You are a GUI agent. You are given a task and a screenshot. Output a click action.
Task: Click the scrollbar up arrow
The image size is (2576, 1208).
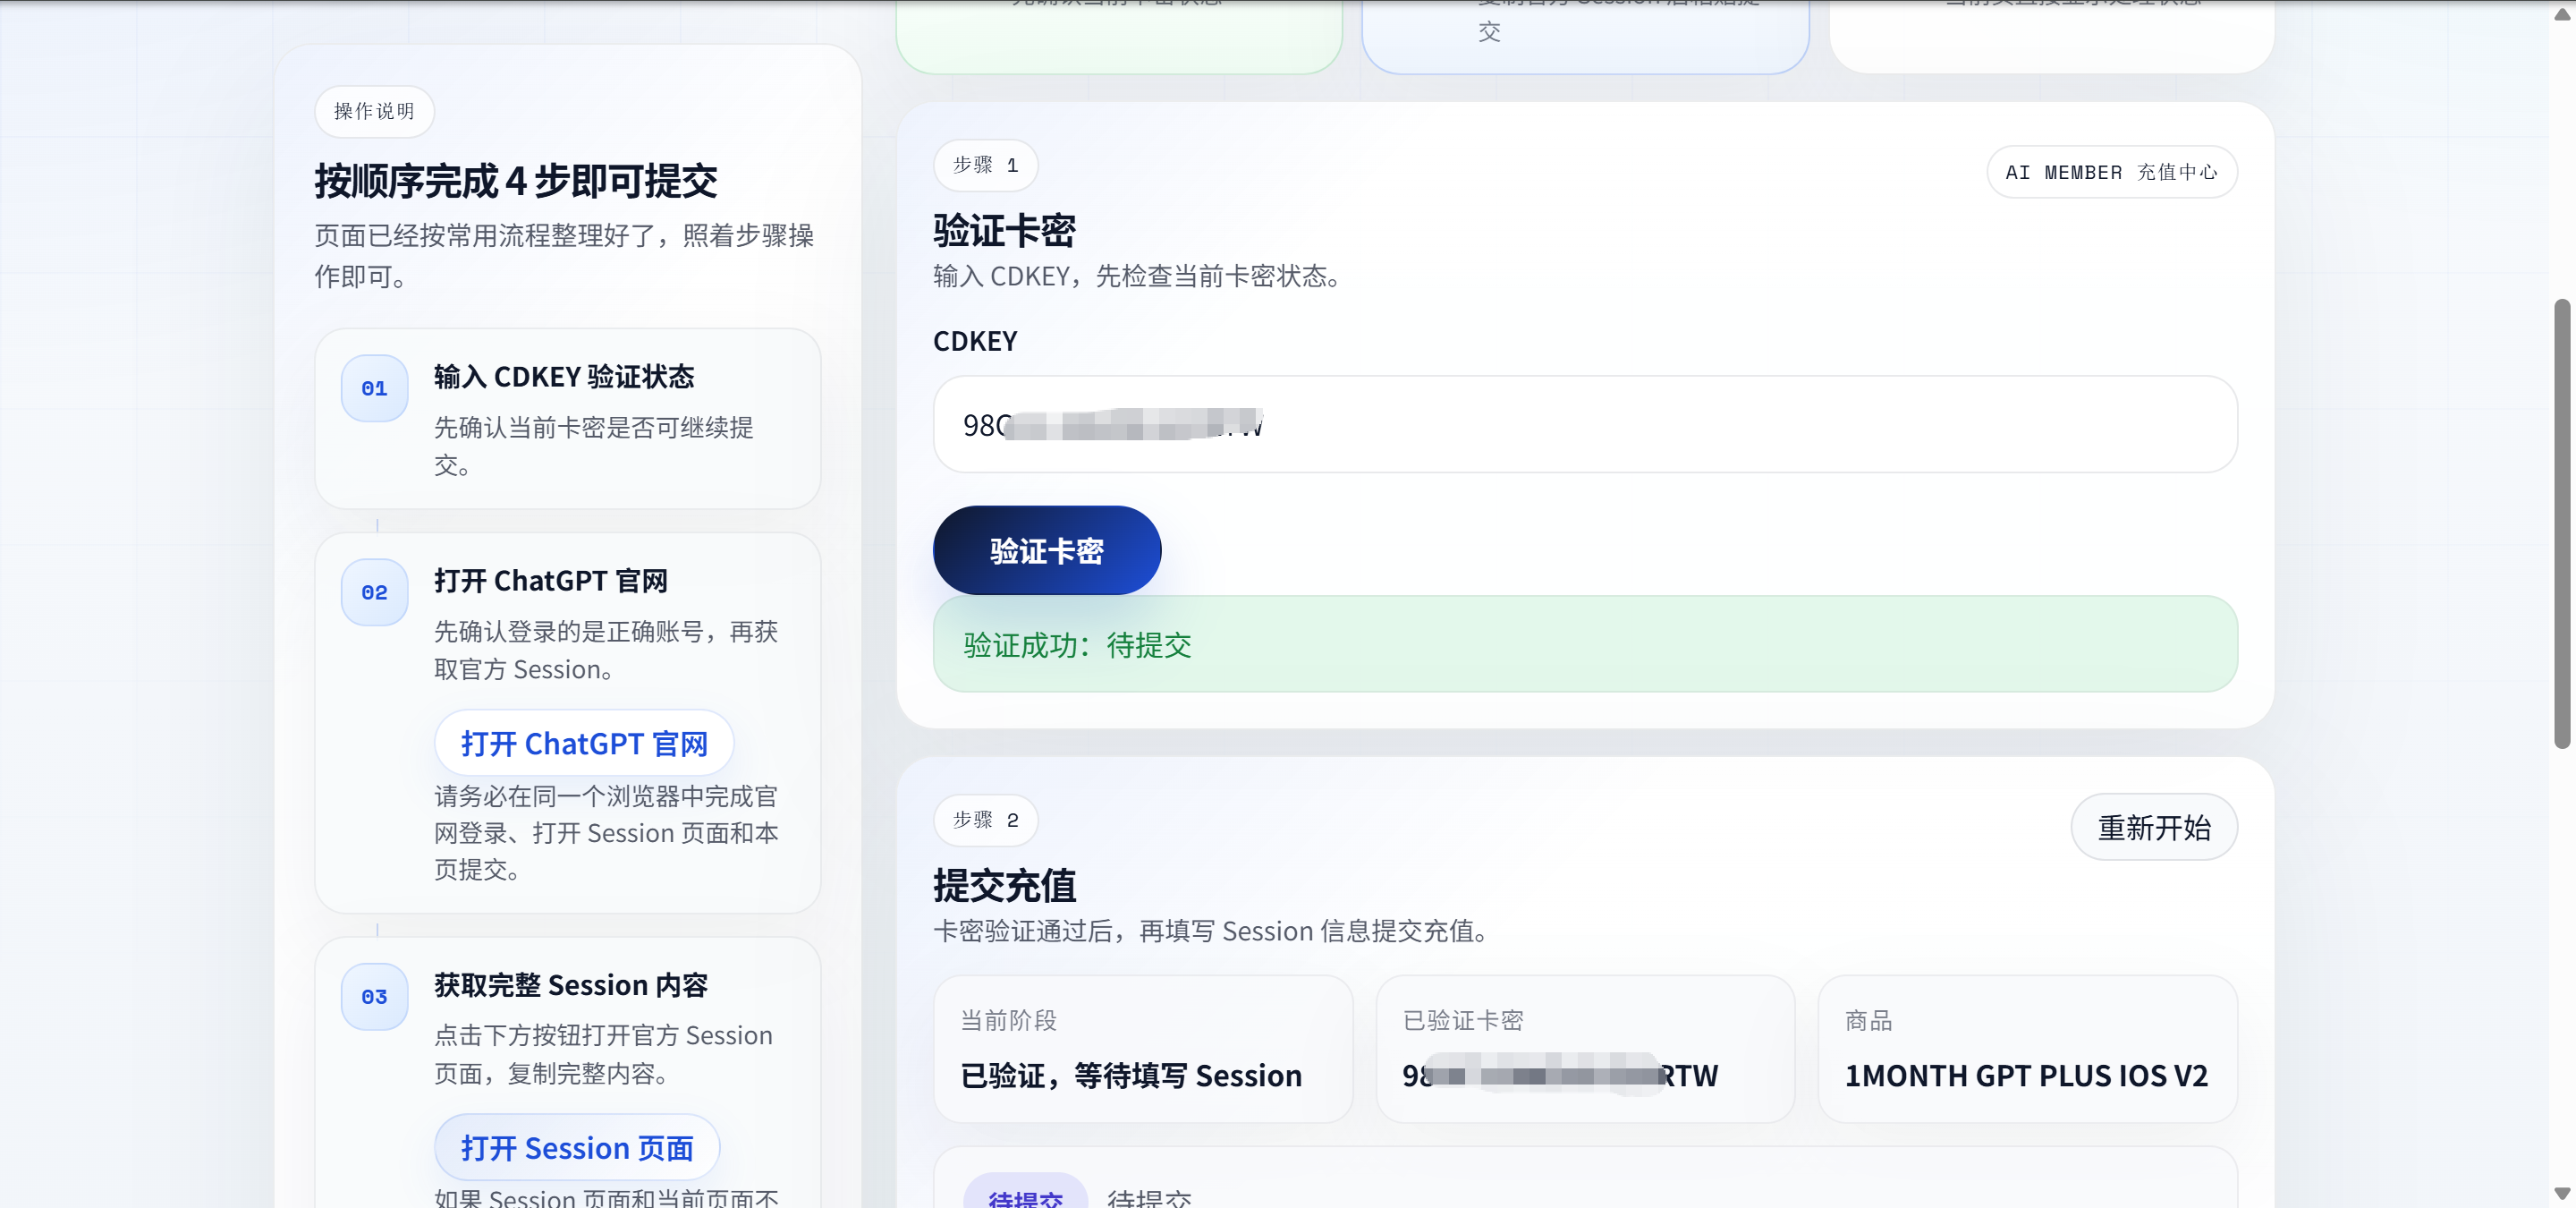[2562, 13]
